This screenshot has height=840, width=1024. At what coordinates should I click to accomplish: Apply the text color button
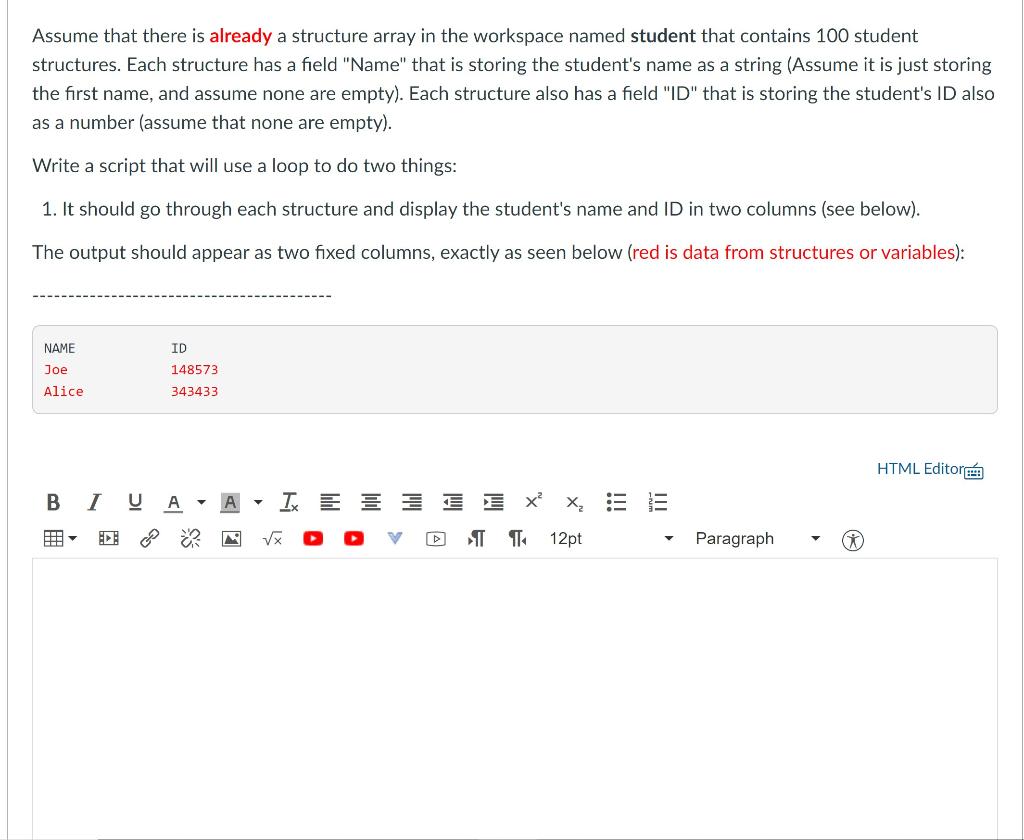[173, 502]
